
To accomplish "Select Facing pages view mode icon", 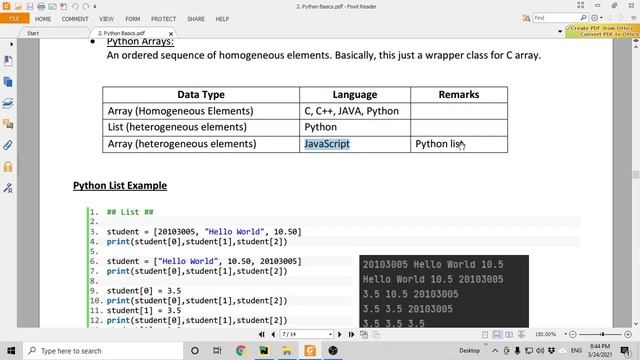I will click(x=509, y=335).
